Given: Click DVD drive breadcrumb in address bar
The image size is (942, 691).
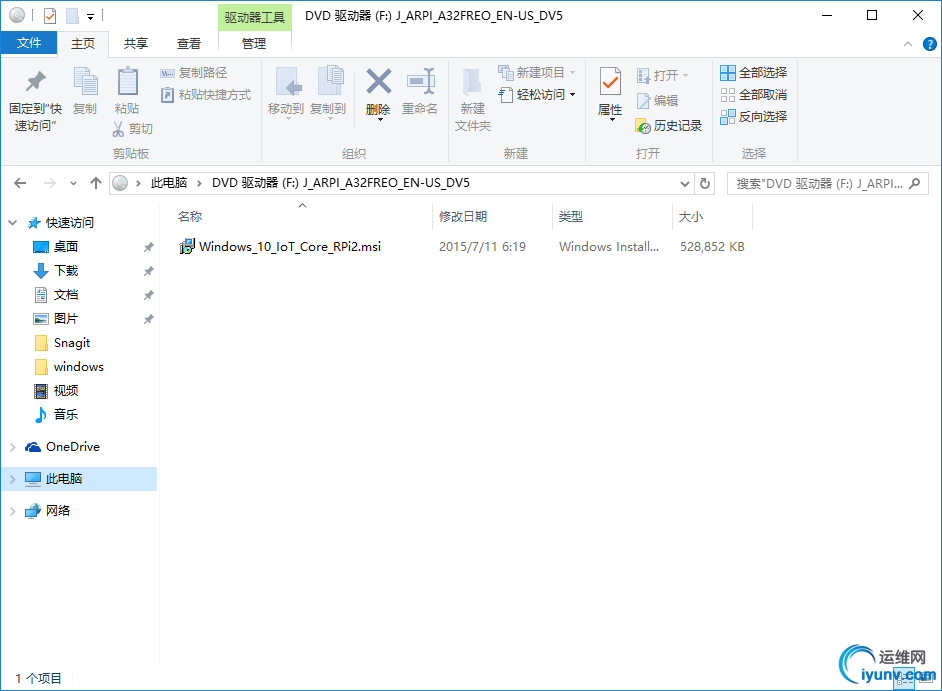Looking at the screenshot, I should click(341, 183).
